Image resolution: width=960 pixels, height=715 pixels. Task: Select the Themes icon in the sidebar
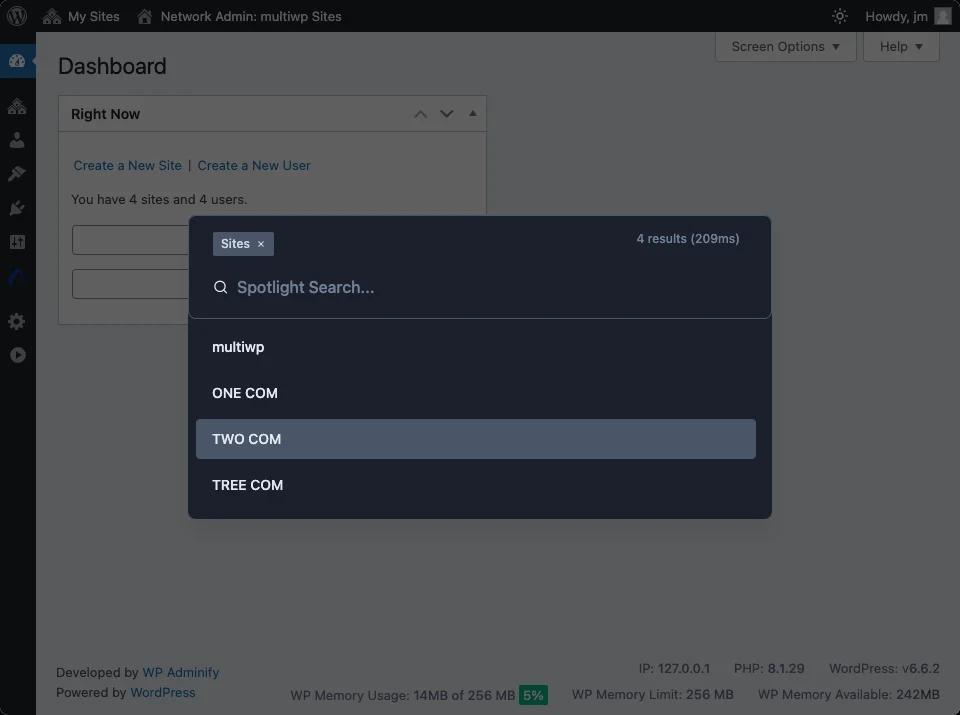tap(17, 172)
